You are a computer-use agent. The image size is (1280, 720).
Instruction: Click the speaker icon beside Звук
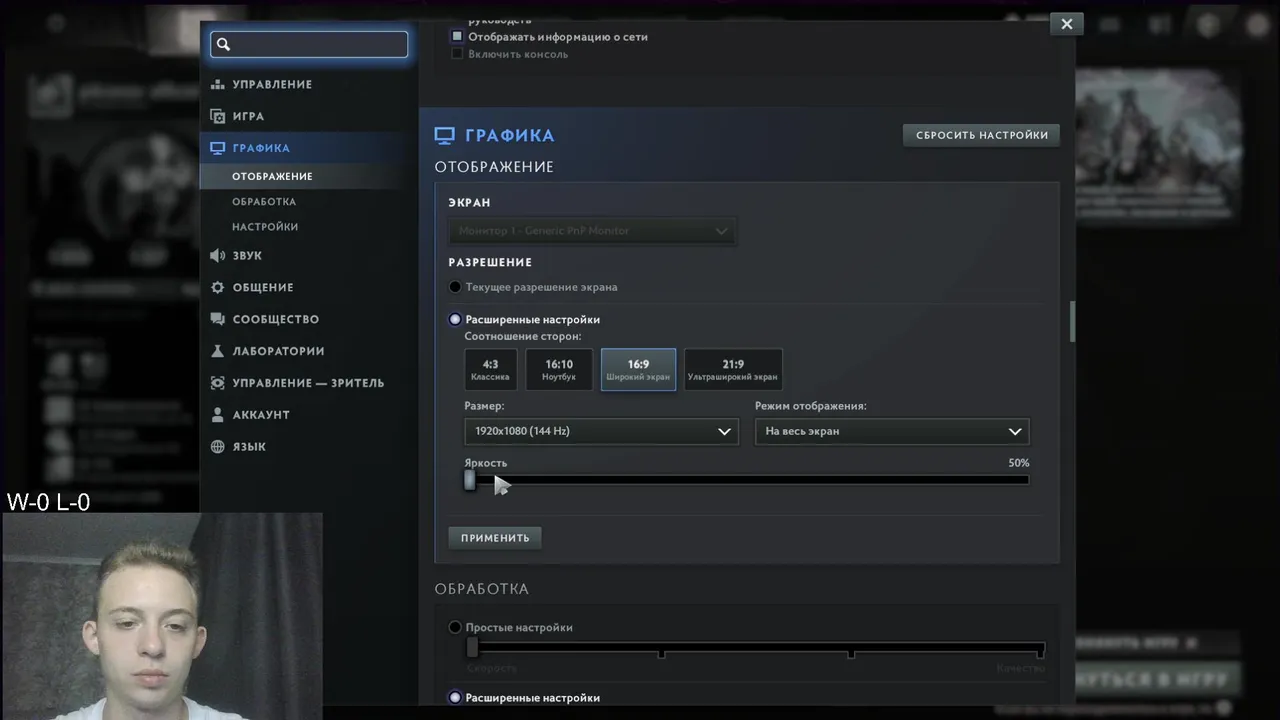pos(218,255)
